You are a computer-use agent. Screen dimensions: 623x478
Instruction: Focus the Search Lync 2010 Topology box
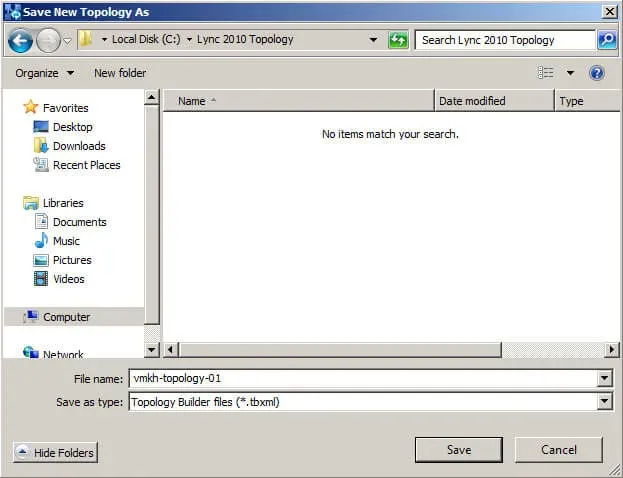click(x=505, y=40)
